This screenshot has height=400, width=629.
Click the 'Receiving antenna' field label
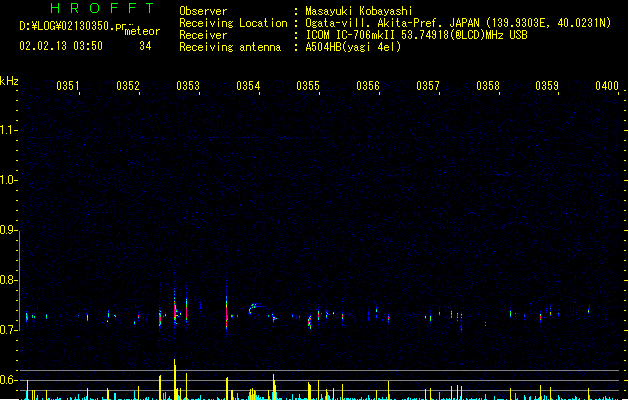click(230, 47)
